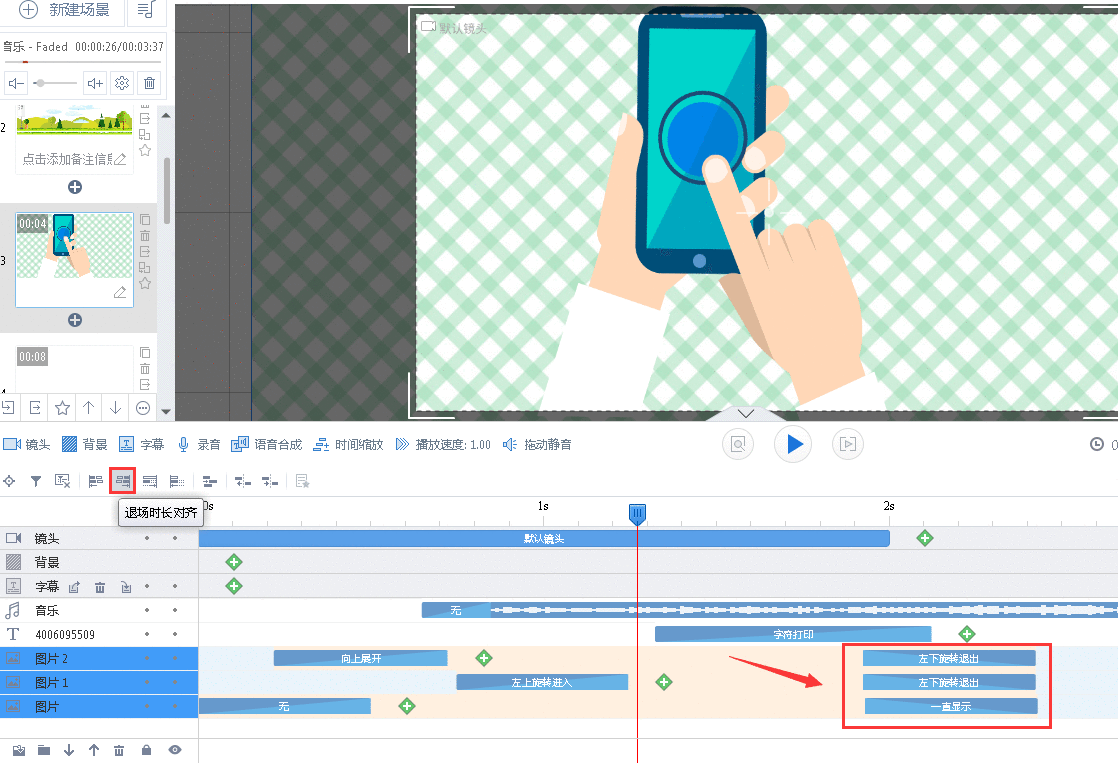This screenshot has width=1118, height=763.
Task: Click the music volume slider
Action: (x=55, y=83)
